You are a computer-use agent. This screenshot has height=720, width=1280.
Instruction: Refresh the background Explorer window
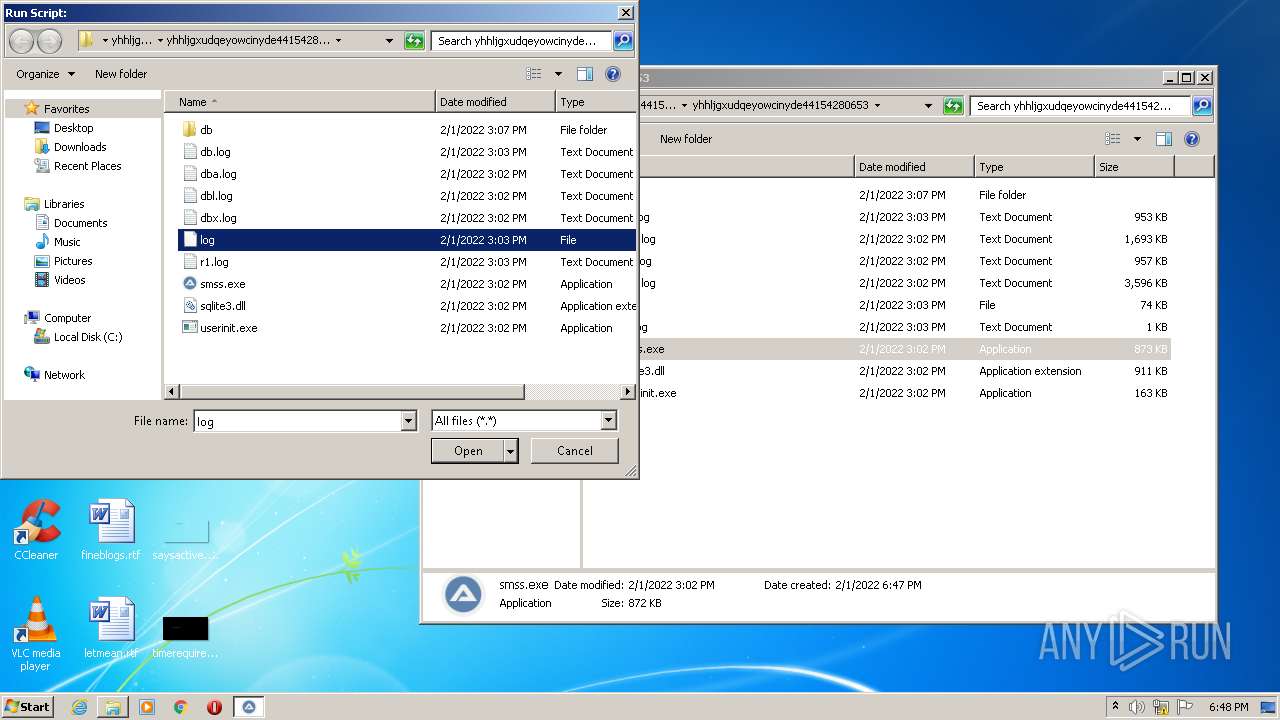pos(953,106)
